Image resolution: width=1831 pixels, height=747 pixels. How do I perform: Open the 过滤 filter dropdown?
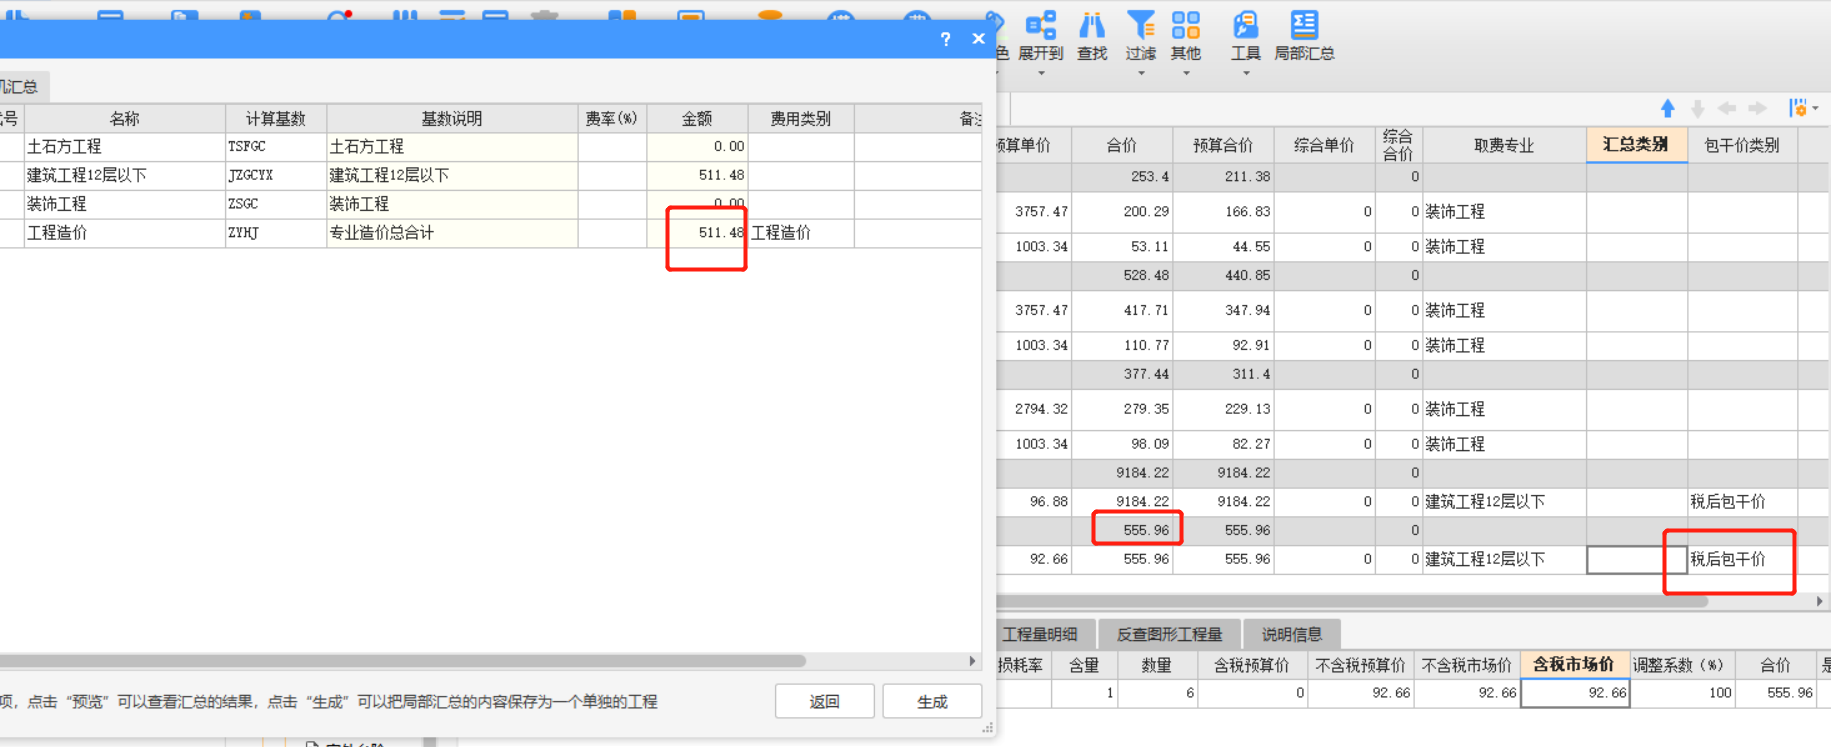click(x=1140, y=73)
